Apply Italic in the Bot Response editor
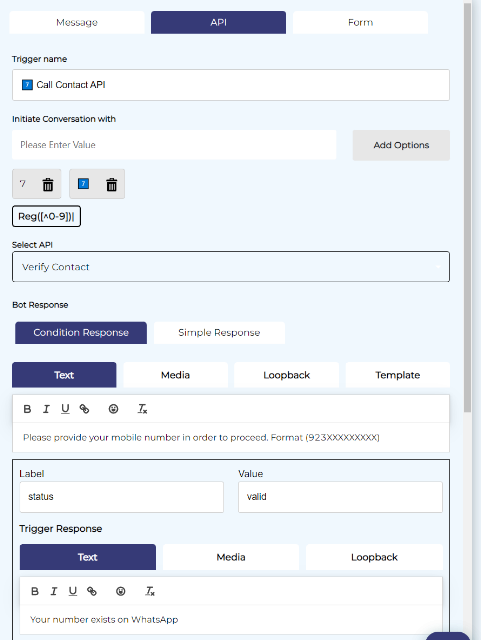This screenshot has width=481, height=640. pyautogui.click(x=46, y=409)
